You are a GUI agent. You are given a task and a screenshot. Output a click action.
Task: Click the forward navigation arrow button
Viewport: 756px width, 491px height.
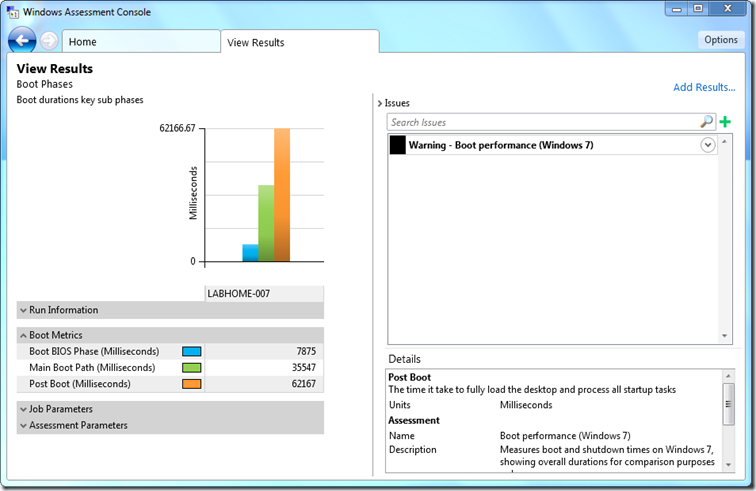pyautogui.click(x=49, y=42)
